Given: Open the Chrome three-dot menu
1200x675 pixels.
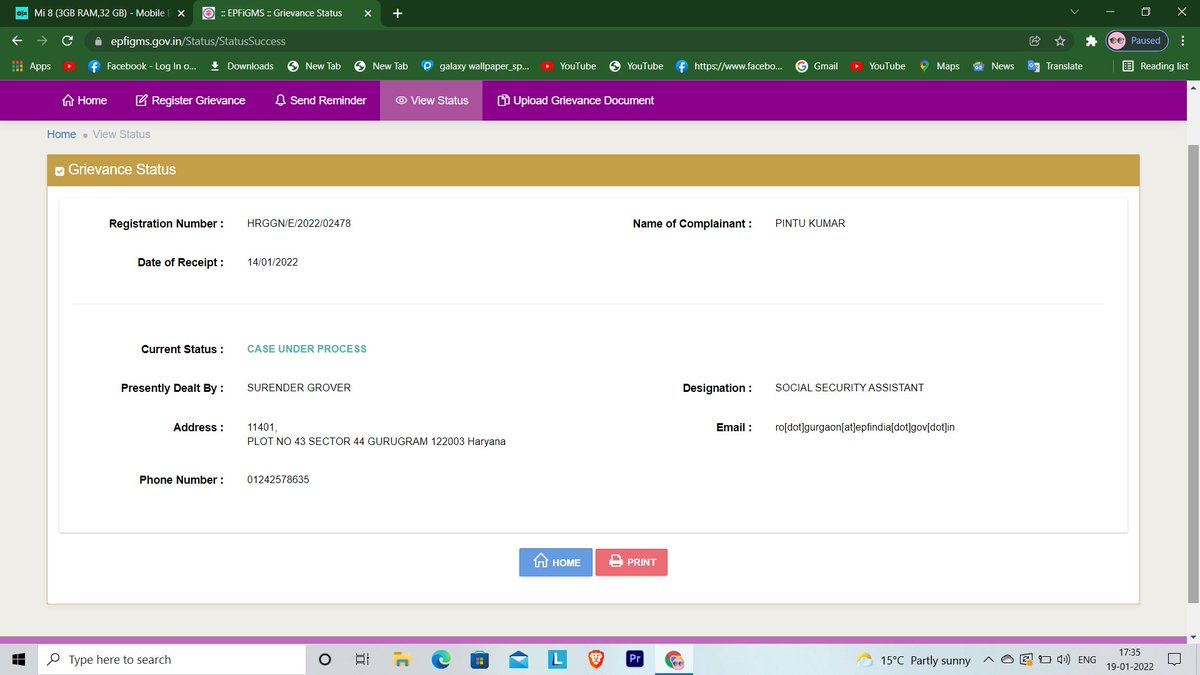Looking at the screenshot, I should (x=1182, y=41).
